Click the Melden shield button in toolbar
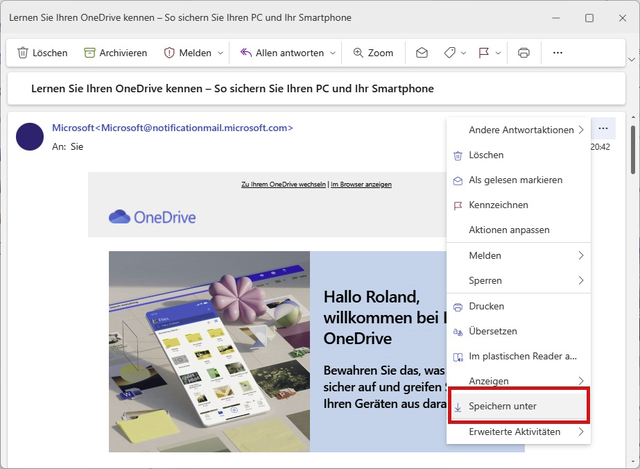 pos(187,53)
